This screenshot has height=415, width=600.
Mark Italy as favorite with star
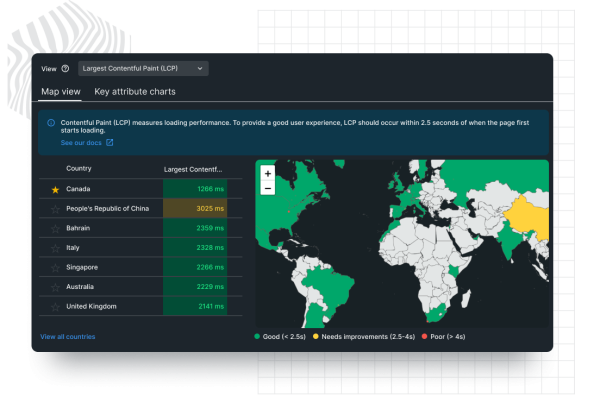(x=55, y=248)
